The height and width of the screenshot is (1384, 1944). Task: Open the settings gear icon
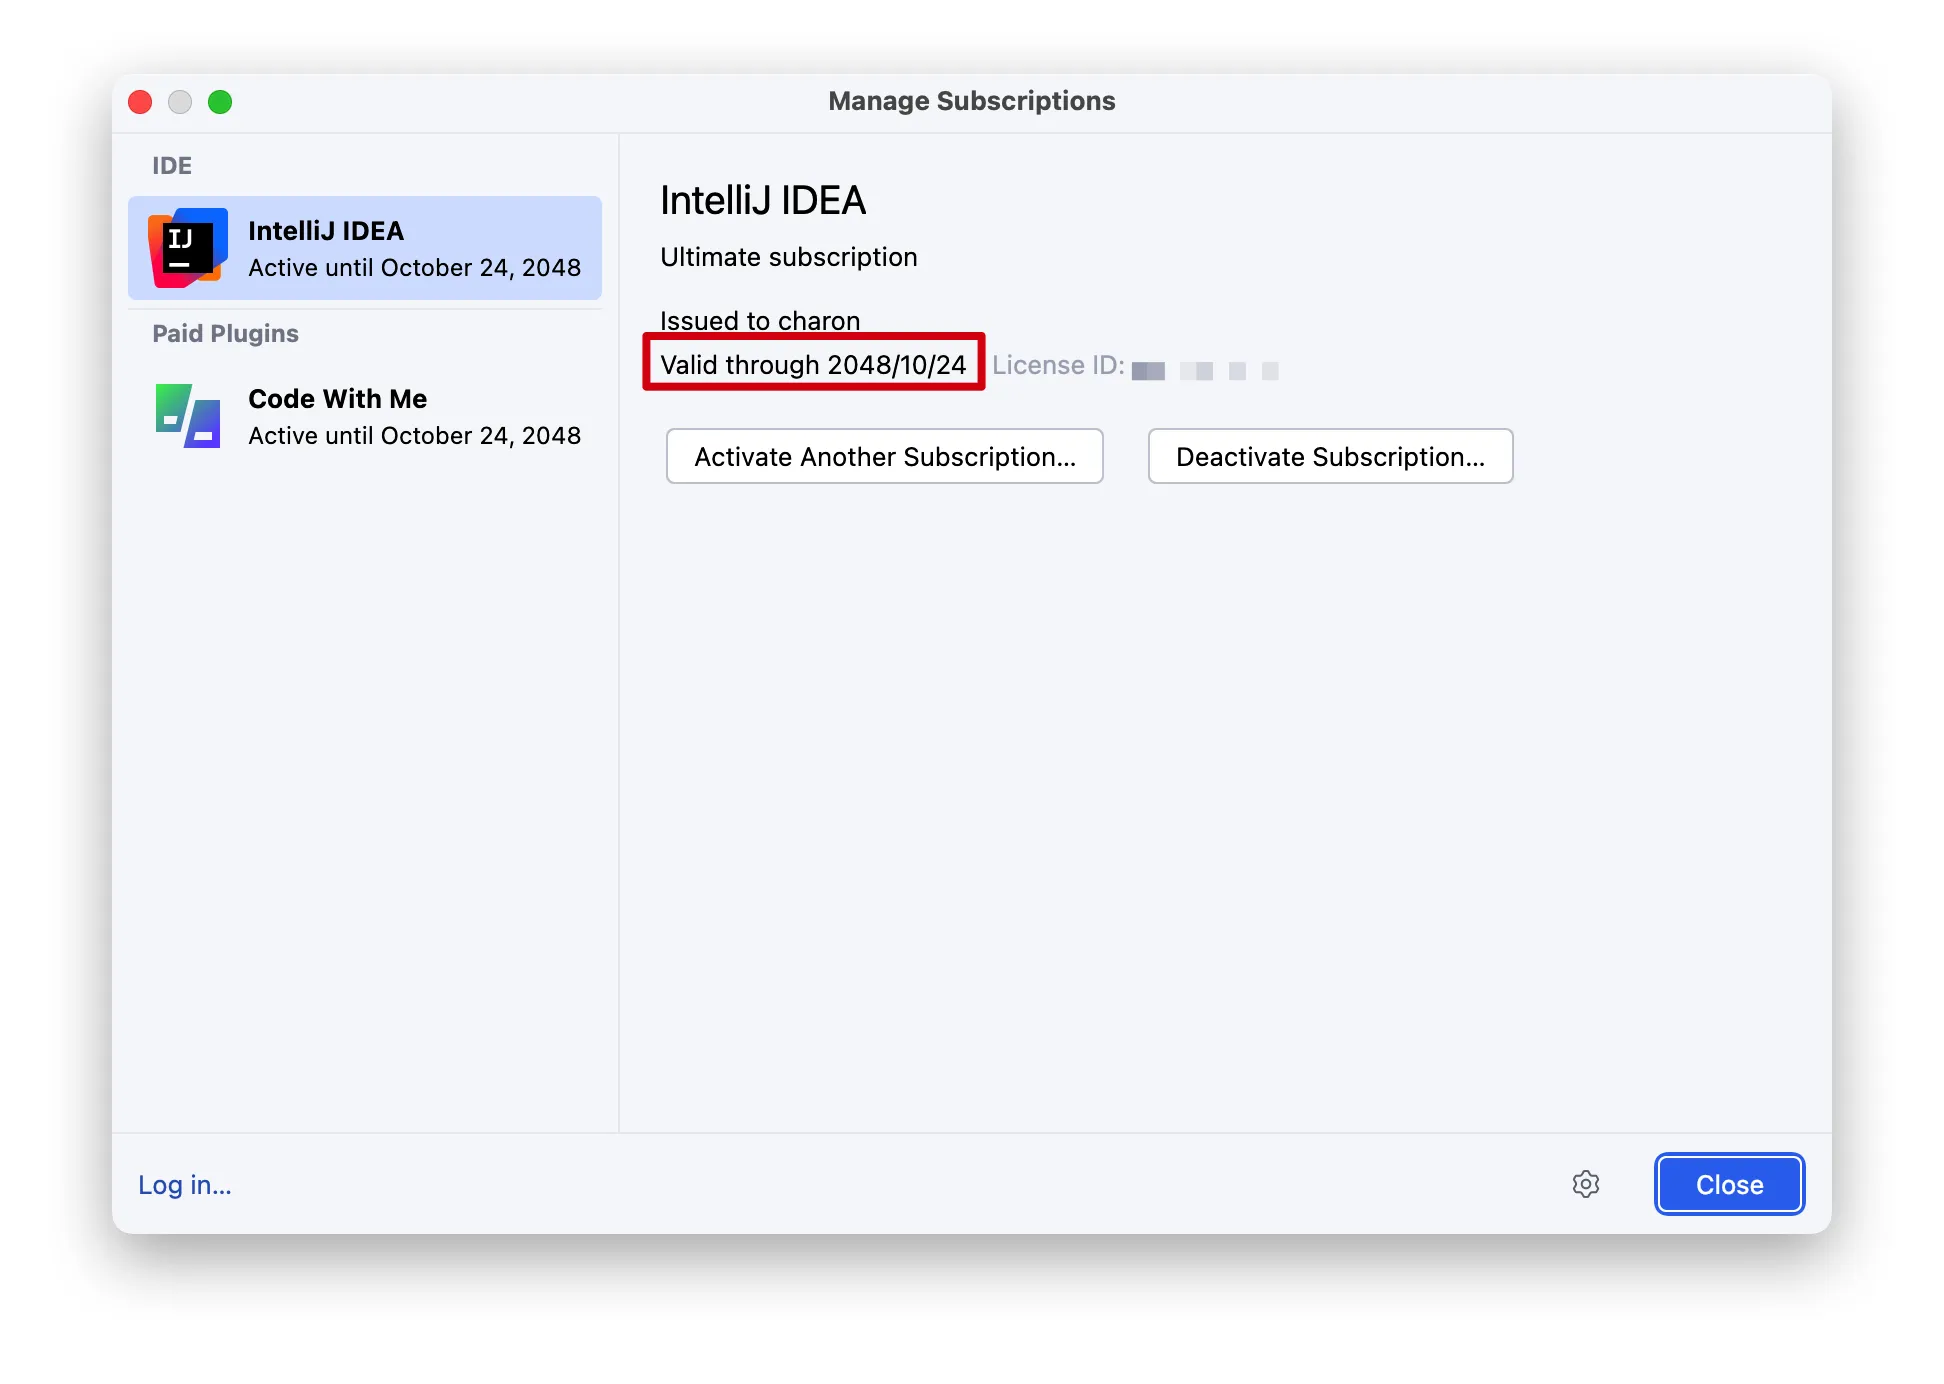point(1586,1184)
